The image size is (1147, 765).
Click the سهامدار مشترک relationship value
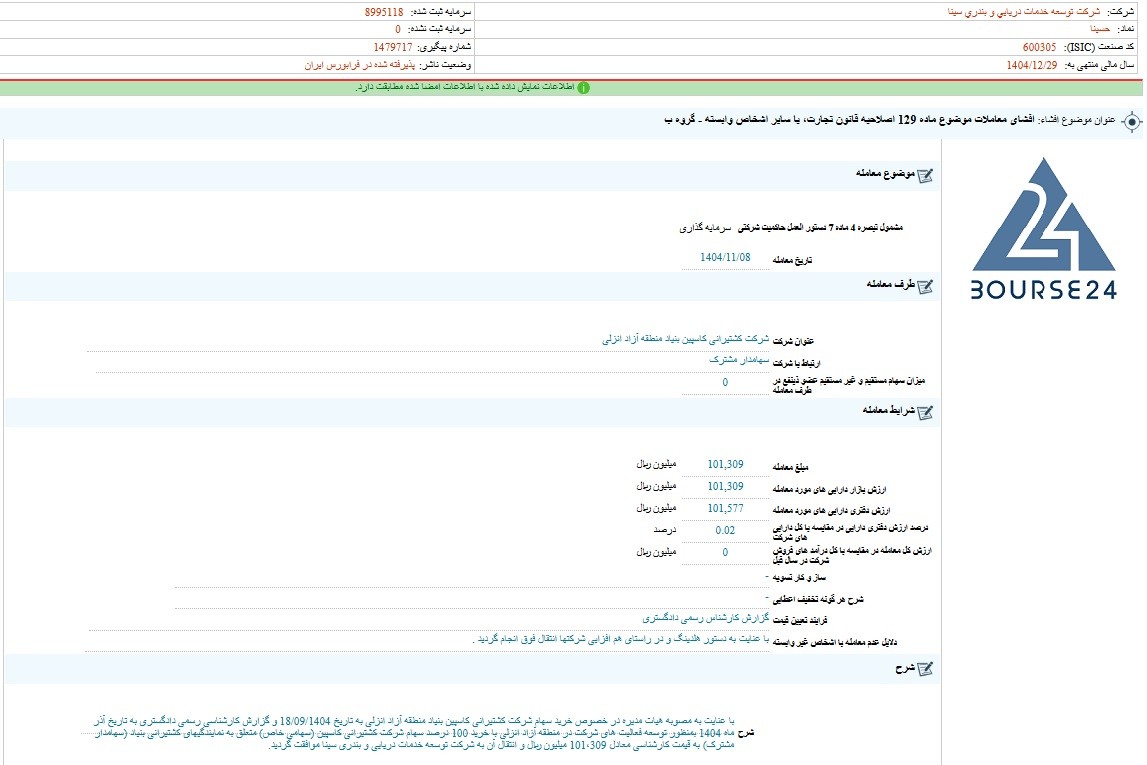click(739, 360)
